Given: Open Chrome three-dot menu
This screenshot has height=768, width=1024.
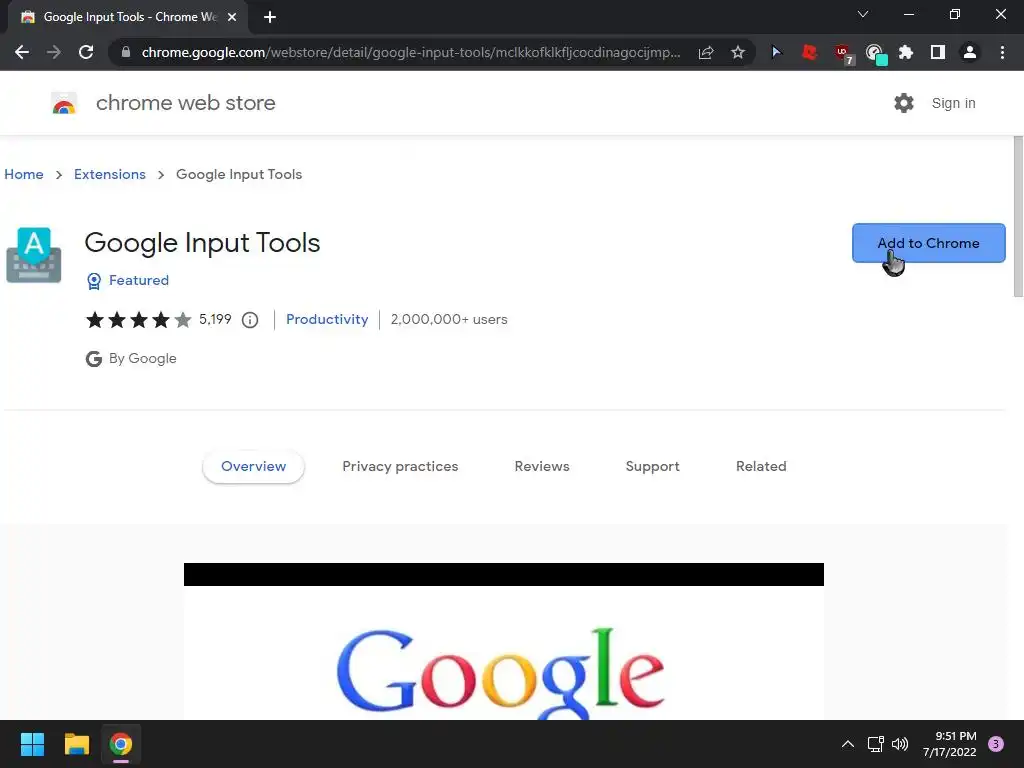Looking at the screenshot, I should 1002,52.
